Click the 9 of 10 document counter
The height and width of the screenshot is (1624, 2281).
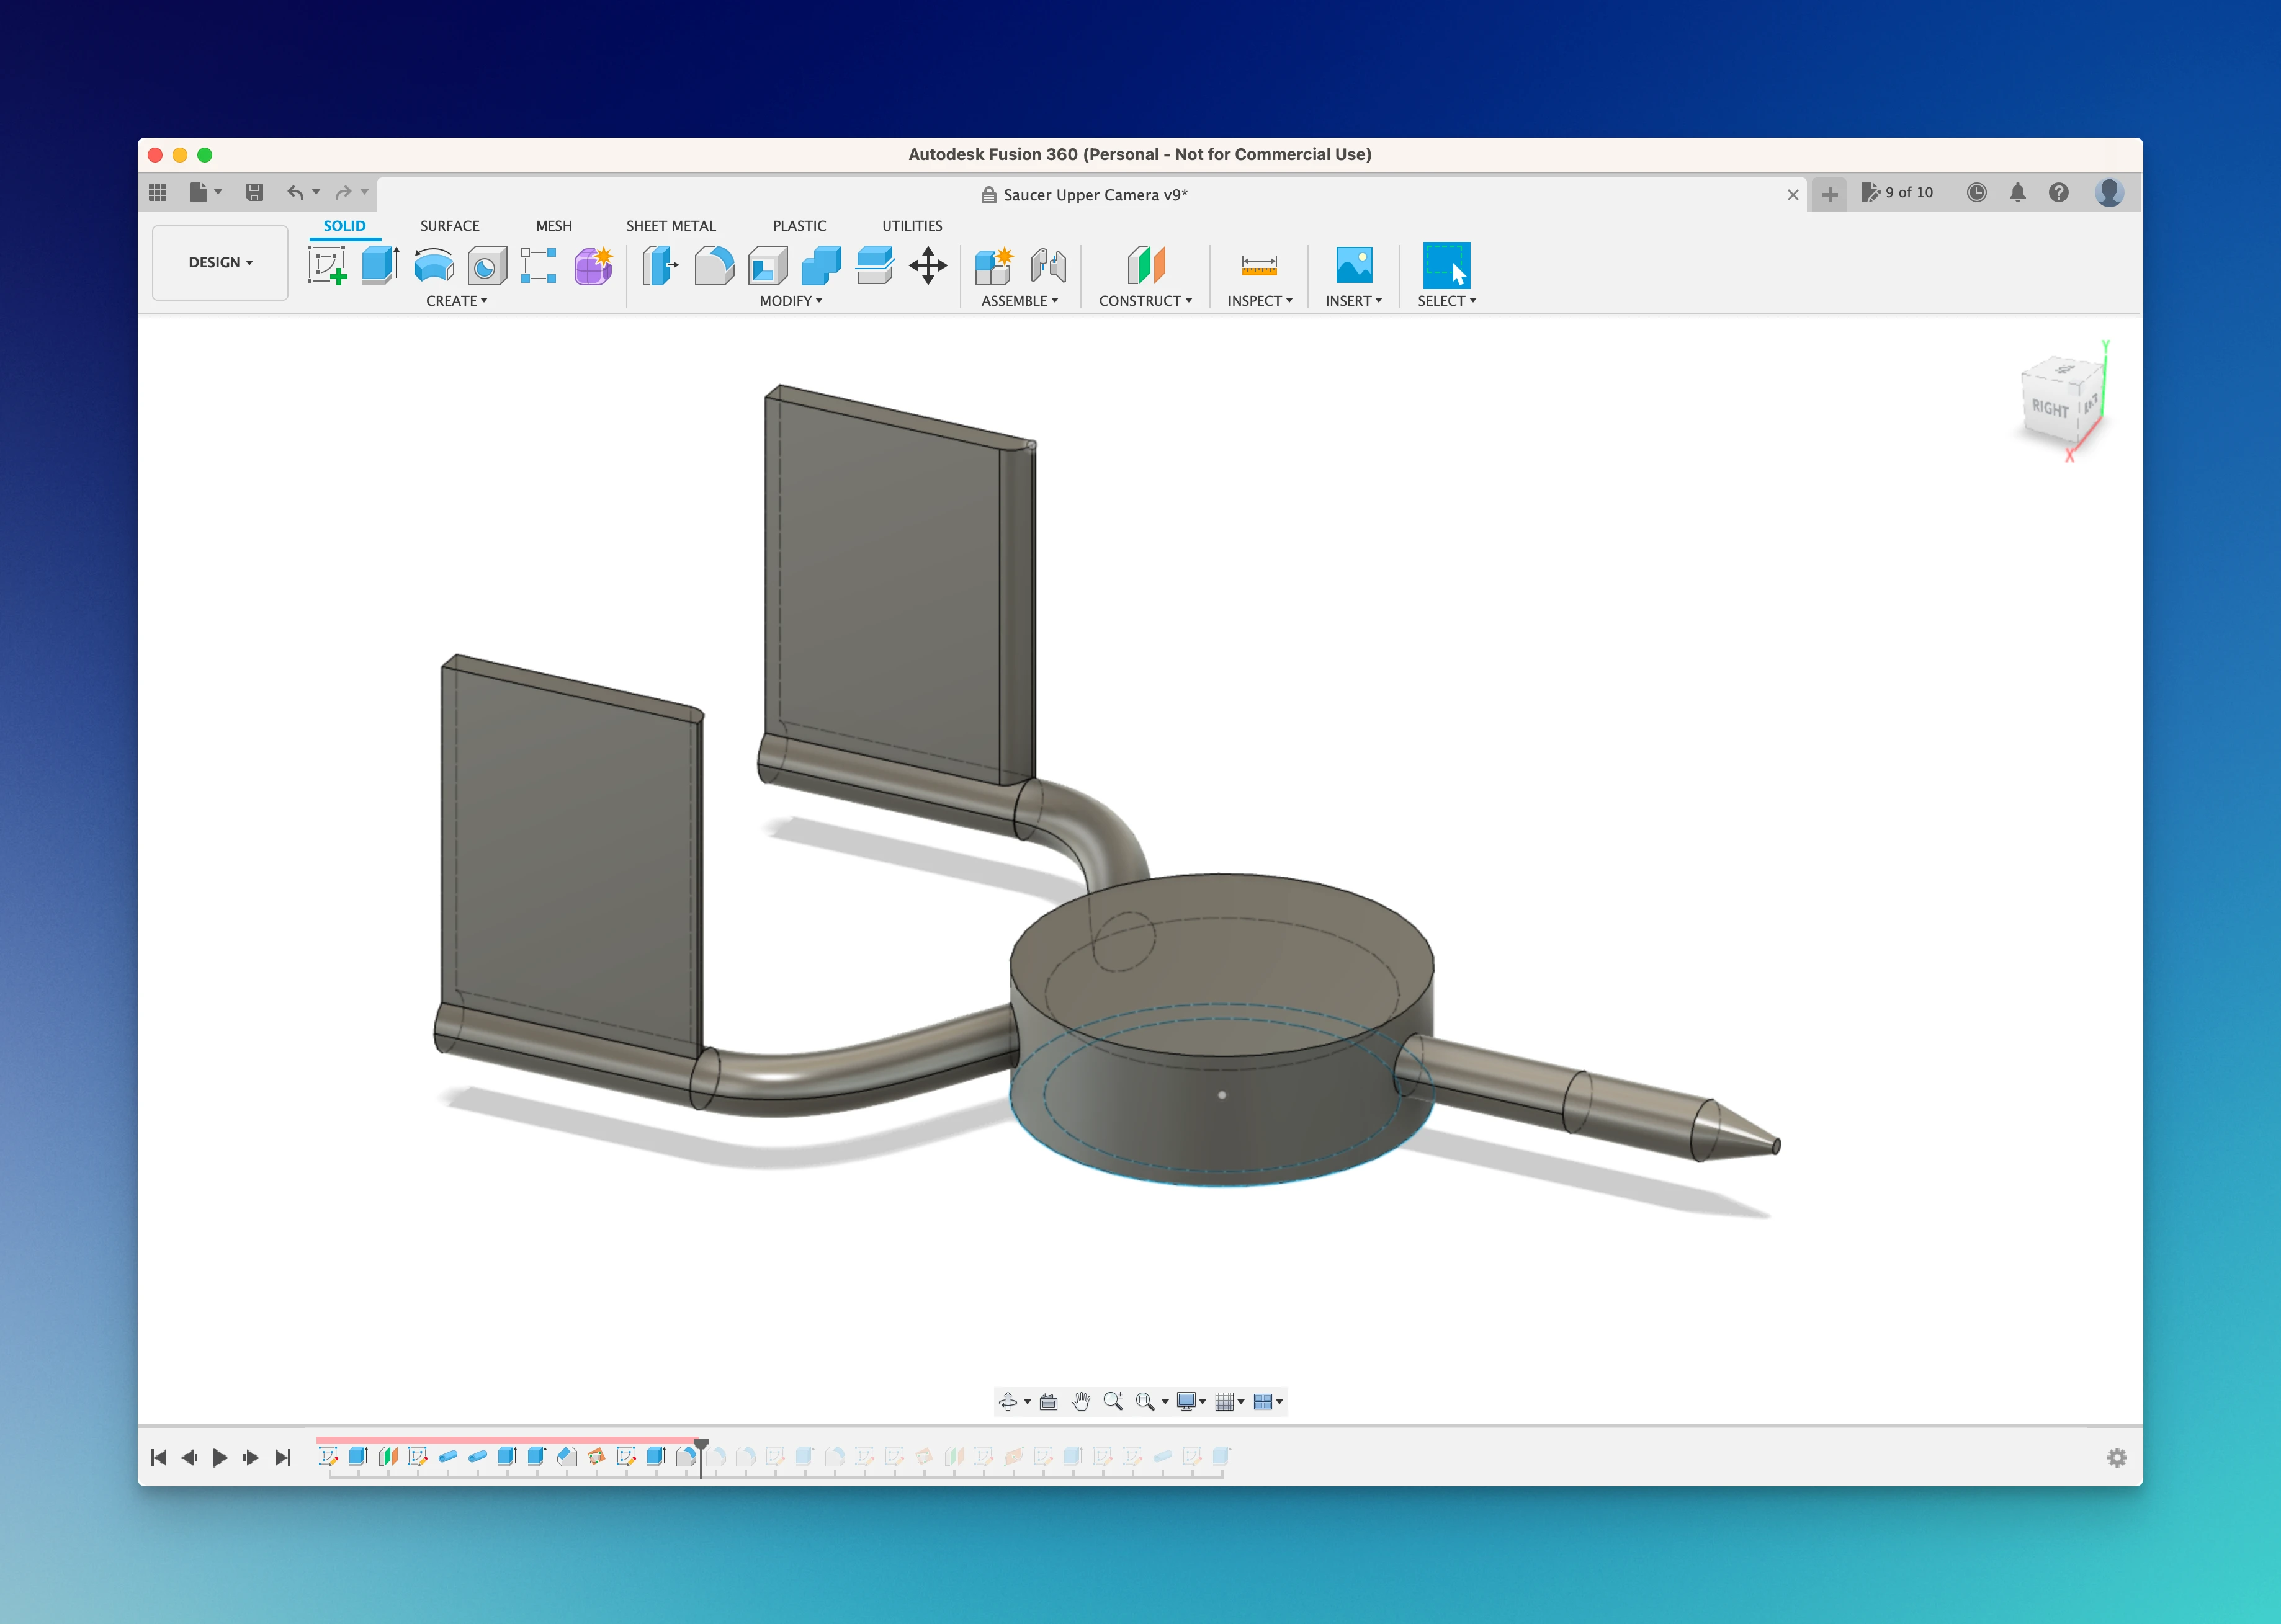[1897, 192]
